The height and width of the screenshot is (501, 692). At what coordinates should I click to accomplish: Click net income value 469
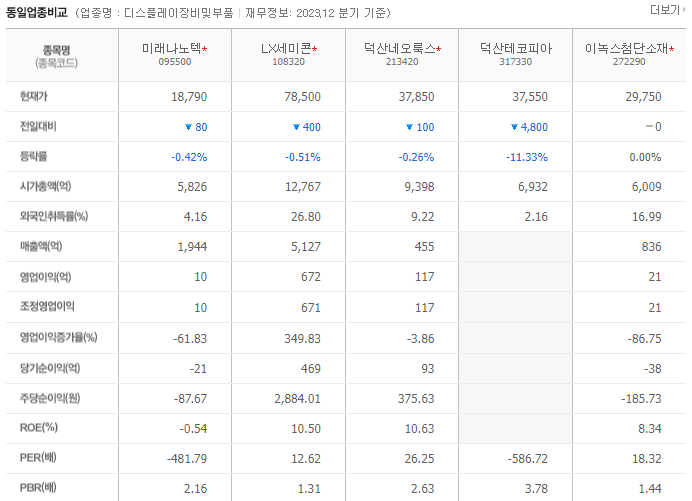[311, 369]
